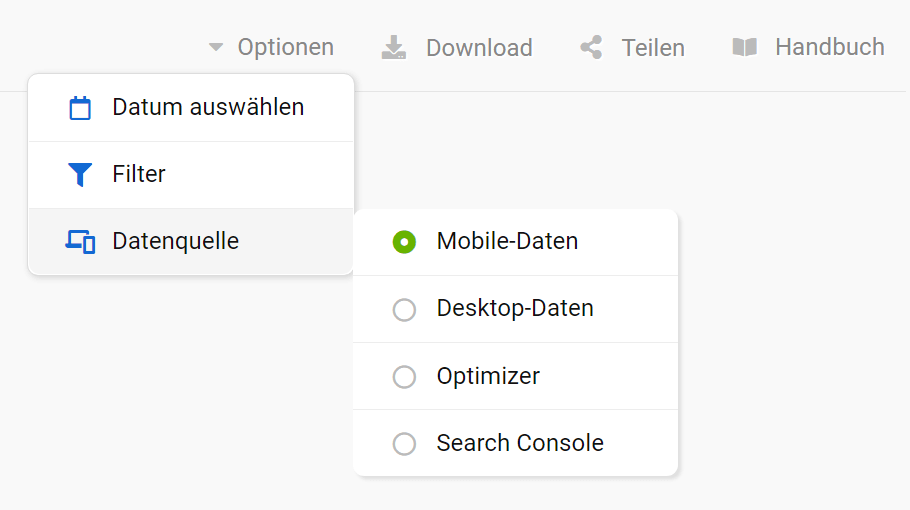Click the devices icon next to Datenquelle
Image resolution: width=910 pixels, height=510 pixels.
tap(80, 242)
